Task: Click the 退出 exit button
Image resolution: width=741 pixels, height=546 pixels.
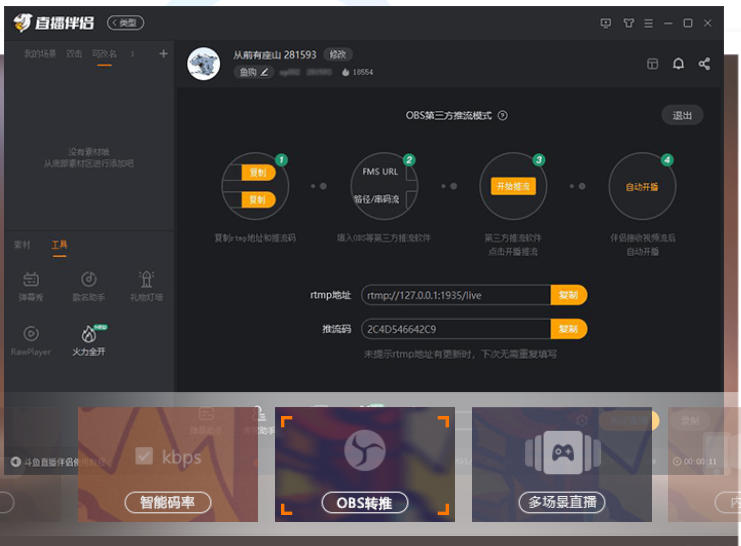Action: (682, 115)
